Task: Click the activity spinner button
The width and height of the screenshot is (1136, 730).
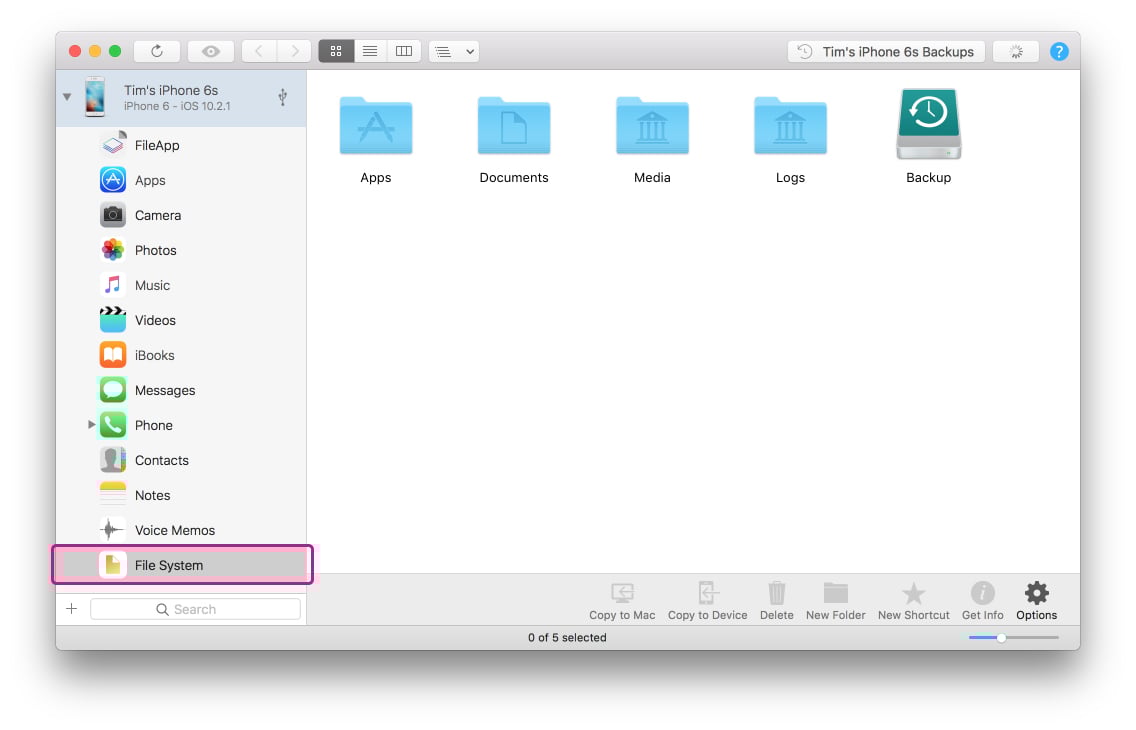Action: pyautogui.click(x=1016, y=51)
